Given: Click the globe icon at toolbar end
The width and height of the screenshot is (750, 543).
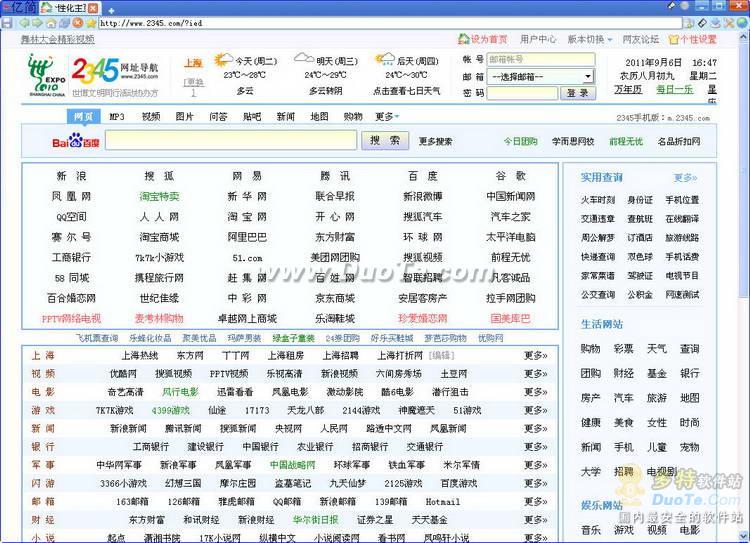Looking at the screenshot, I should pos(742,23).
